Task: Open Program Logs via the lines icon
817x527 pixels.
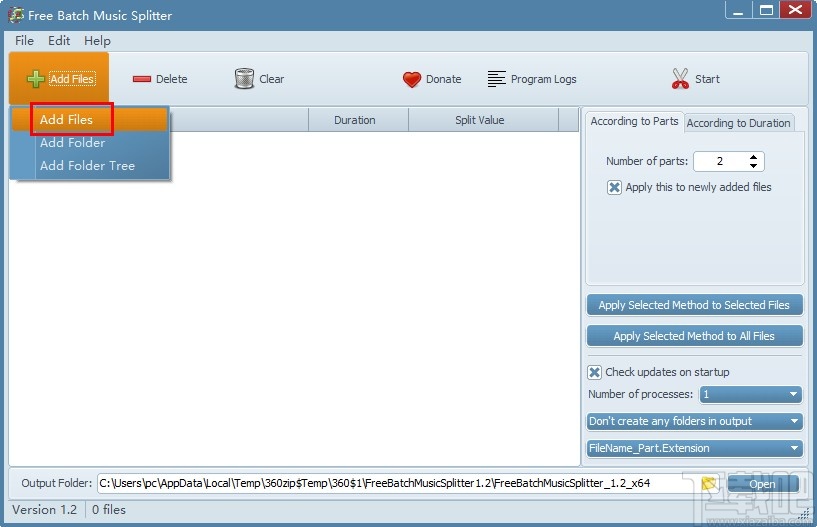Action: [497, 79]
